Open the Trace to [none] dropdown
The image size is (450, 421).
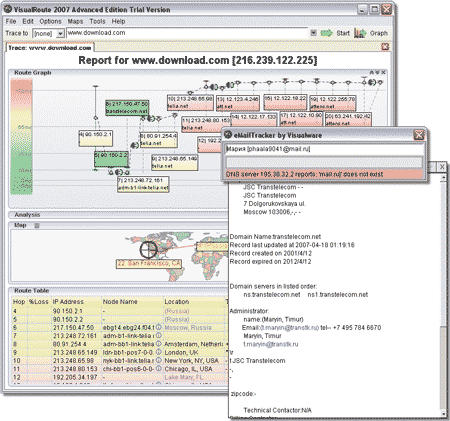click(x=60, y=33)
